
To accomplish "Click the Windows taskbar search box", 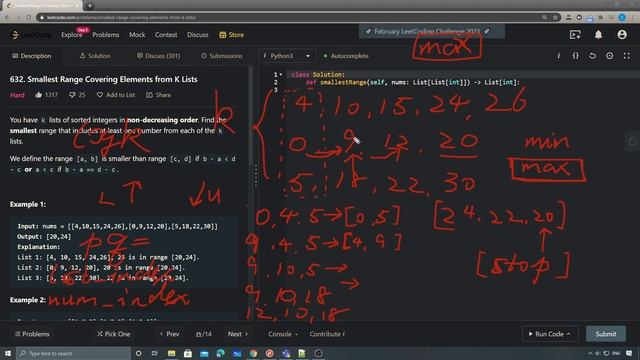I will (73, 353).
